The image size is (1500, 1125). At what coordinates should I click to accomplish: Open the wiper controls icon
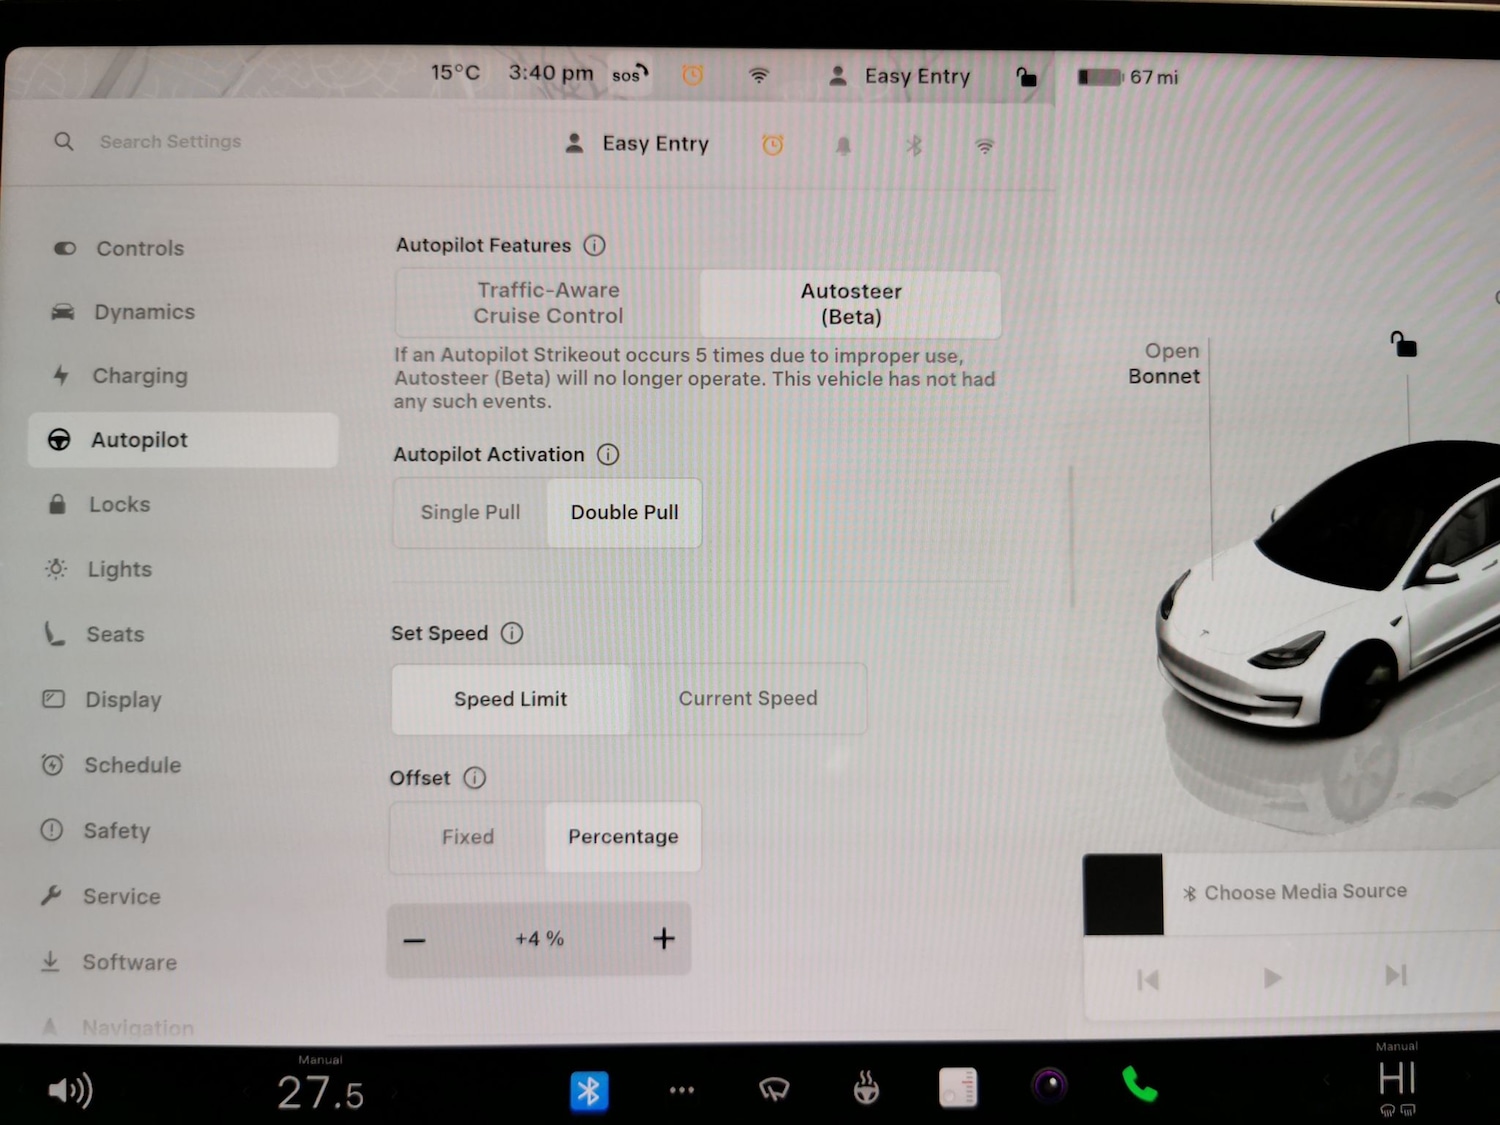tap(775, 1090)
